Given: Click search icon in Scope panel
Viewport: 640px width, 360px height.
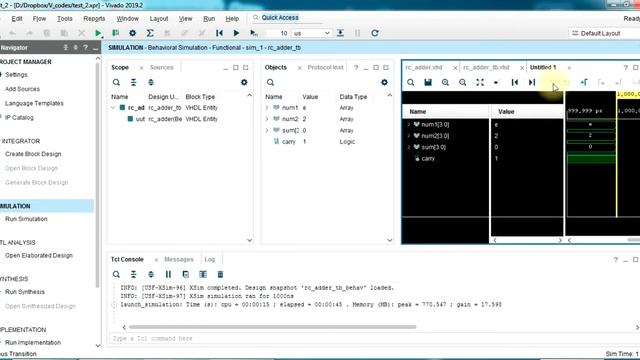Looking at the screenshot, I should click(x=116, y=82).
